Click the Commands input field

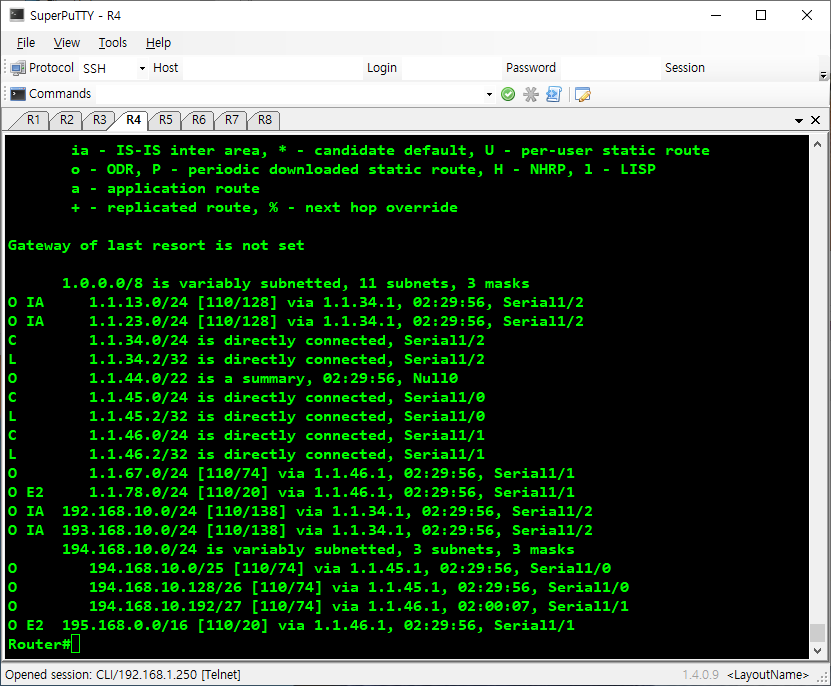coord(290,94)
